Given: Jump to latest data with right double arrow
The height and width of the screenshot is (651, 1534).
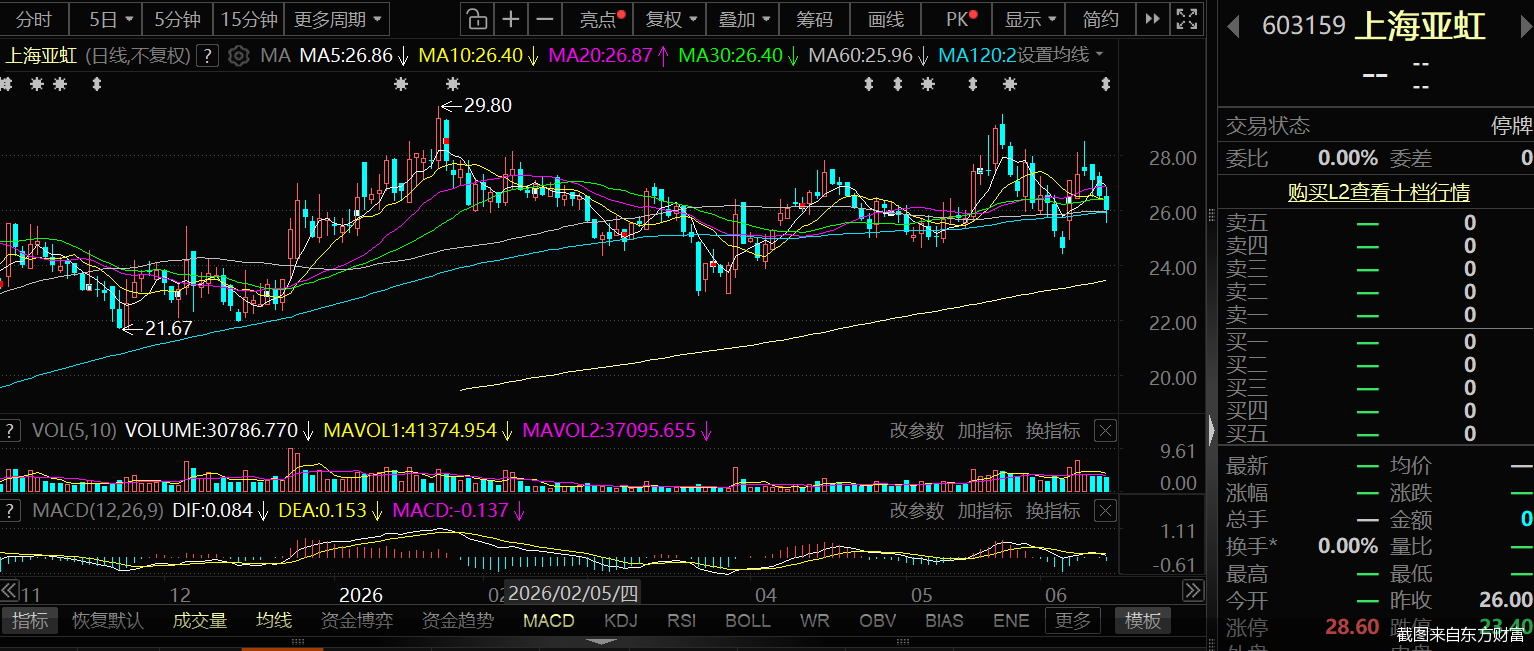Looking at the screenshot, I should 1194,591.
